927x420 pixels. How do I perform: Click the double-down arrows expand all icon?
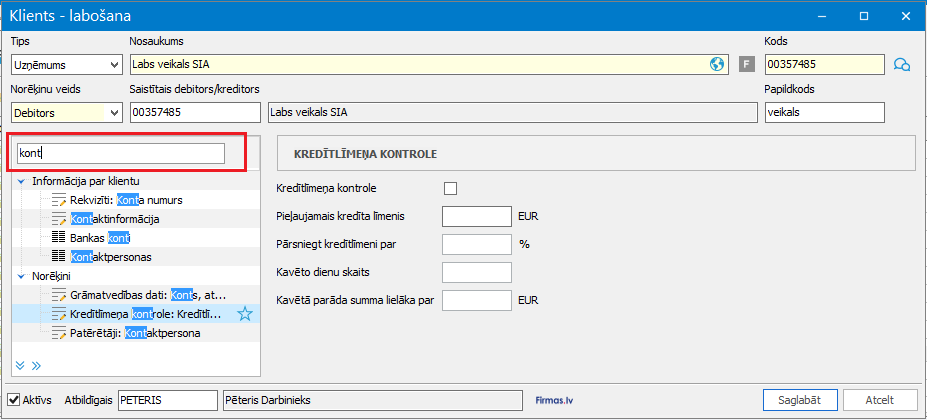21,365
